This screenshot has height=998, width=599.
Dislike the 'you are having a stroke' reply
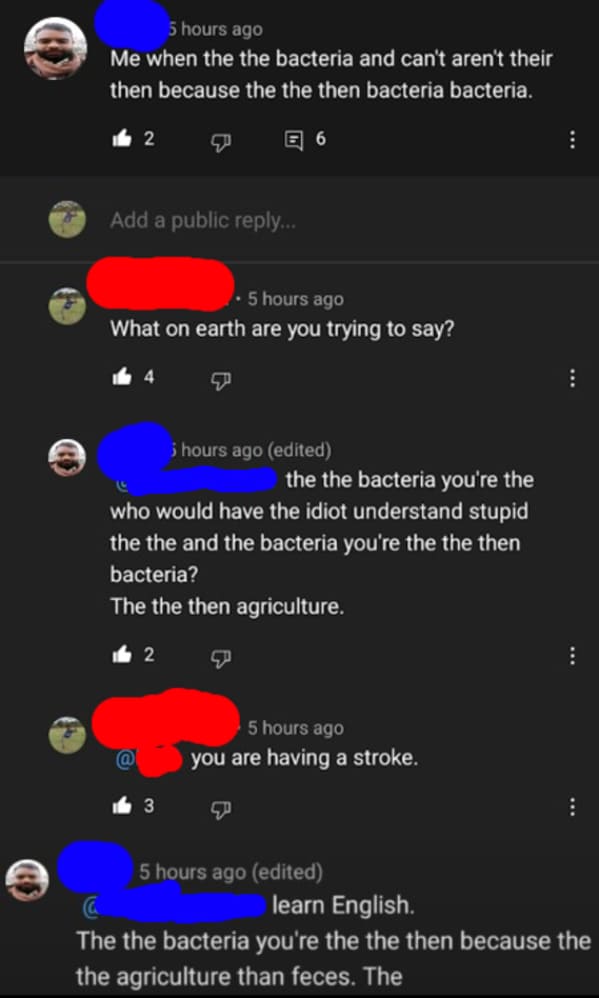220,809
